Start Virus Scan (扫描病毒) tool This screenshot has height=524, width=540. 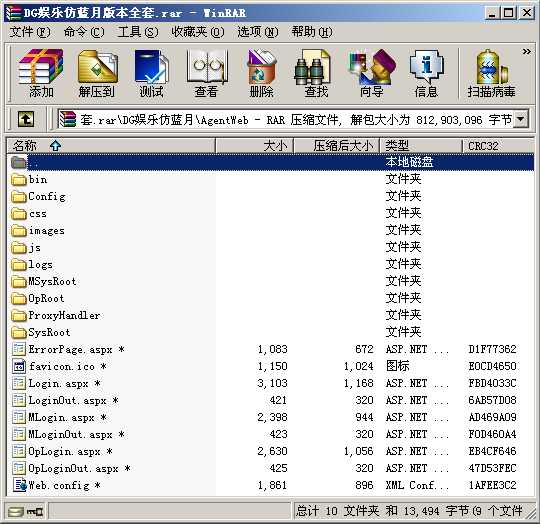click(x=491, y=73)
